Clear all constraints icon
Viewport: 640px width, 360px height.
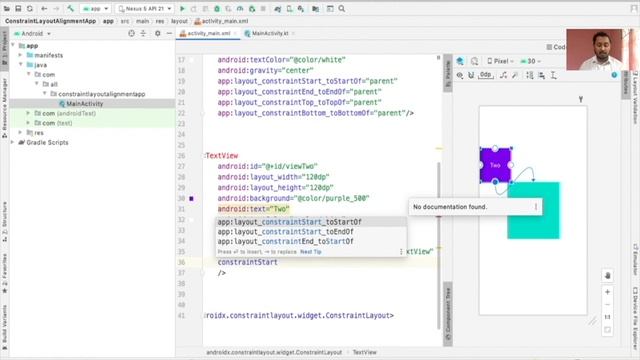pyautogui.click(x=504, y=75)
